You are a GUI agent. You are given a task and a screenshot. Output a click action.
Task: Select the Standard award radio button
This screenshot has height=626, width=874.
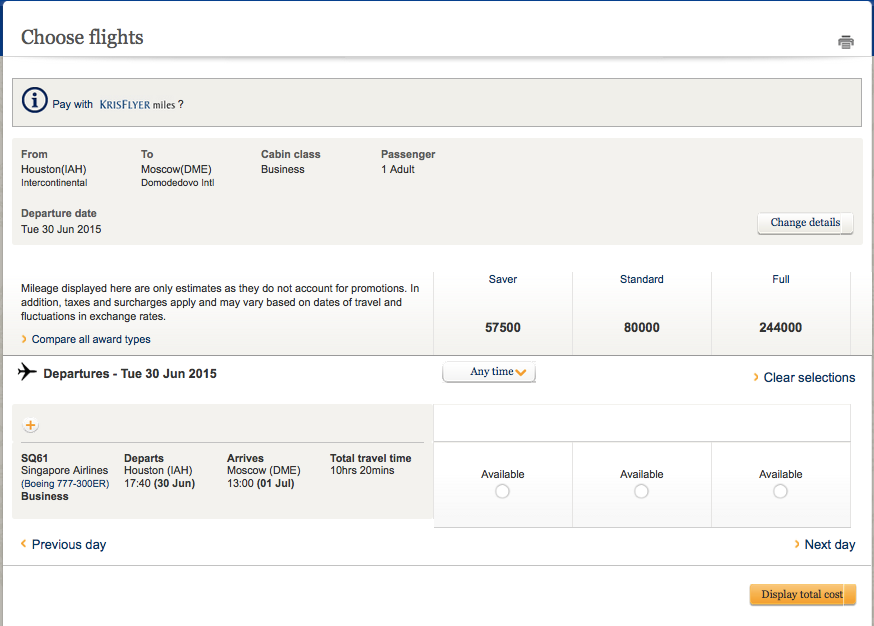[x=641, y=491]
